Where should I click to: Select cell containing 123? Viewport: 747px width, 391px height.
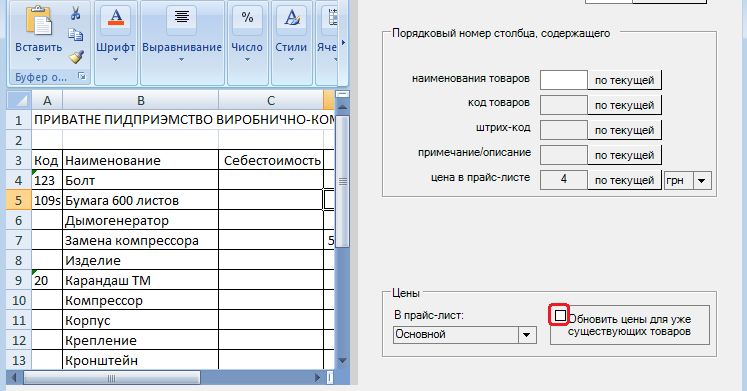pos(47,180)
